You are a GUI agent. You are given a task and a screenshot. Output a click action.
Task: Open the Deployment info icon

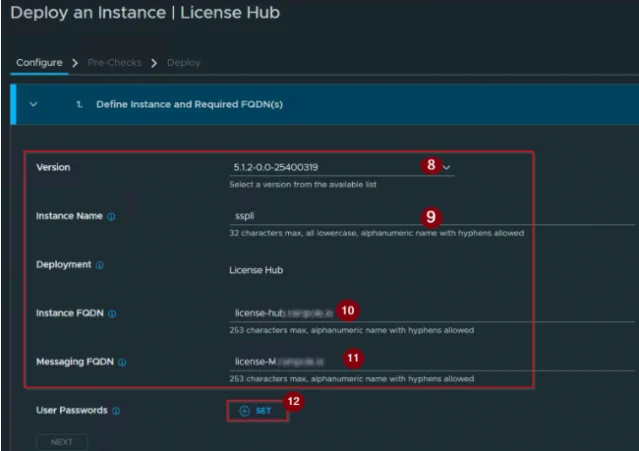pyautogui.click(x=100, y=265)
